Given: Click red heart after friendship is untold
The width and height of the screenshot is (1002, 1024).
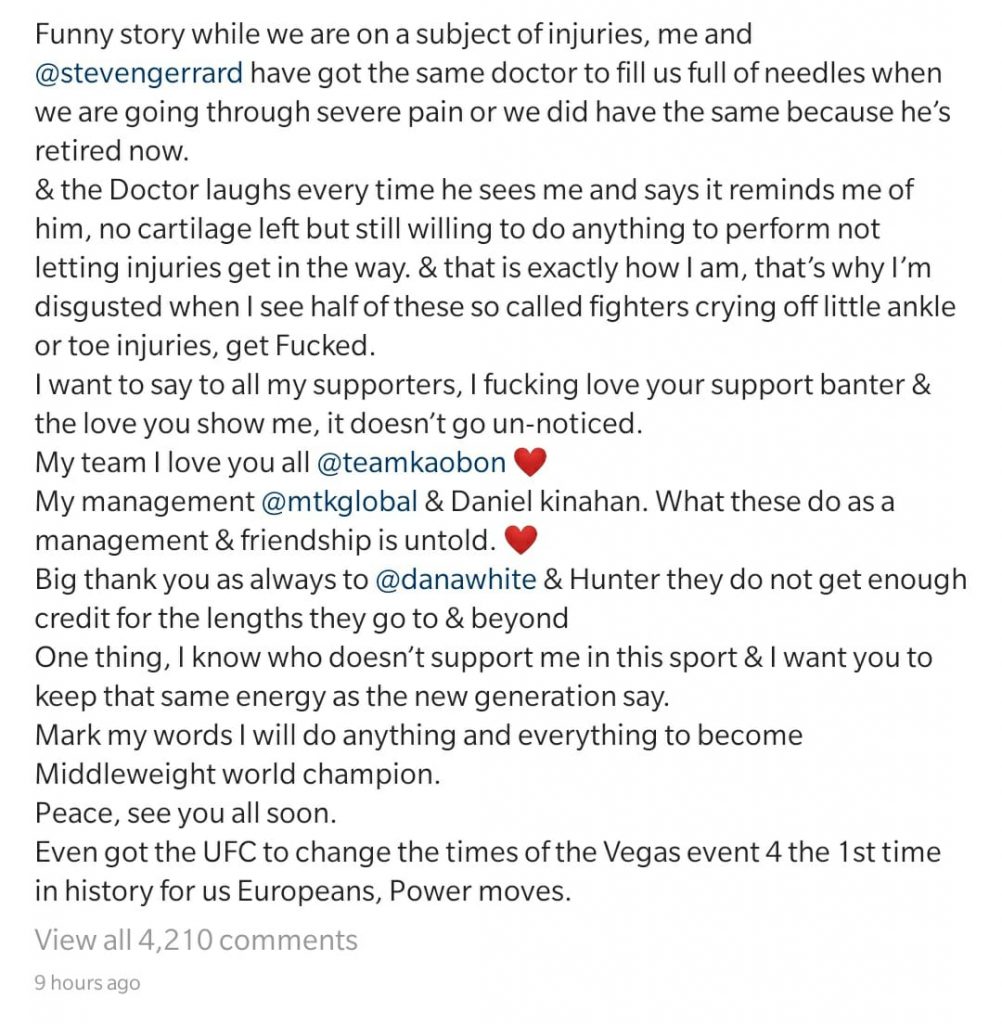Looking at the screenshot, I should coord(521,541).
